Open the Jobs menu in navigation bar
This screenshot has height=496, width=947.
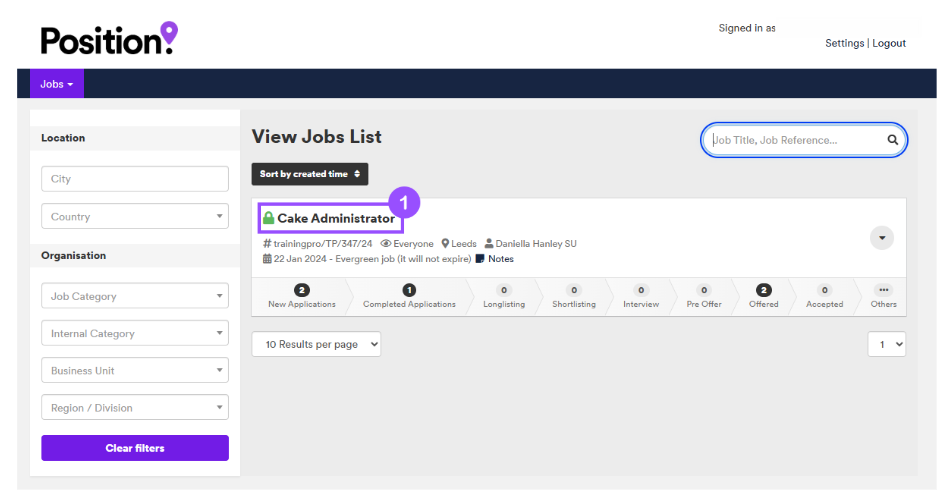[x=57, y=84]
